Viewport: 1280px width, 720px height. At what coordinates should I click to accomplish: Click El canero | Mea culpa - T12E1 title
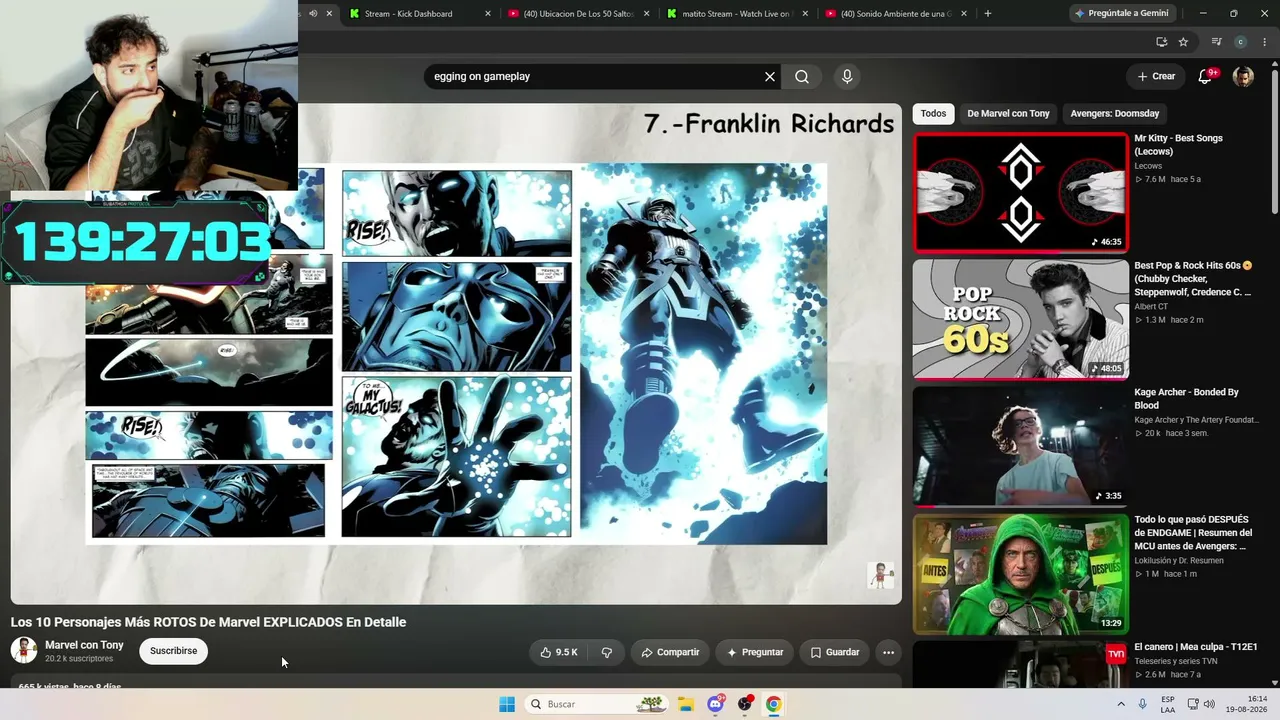pyautogui.click(x=1195, y=647)
